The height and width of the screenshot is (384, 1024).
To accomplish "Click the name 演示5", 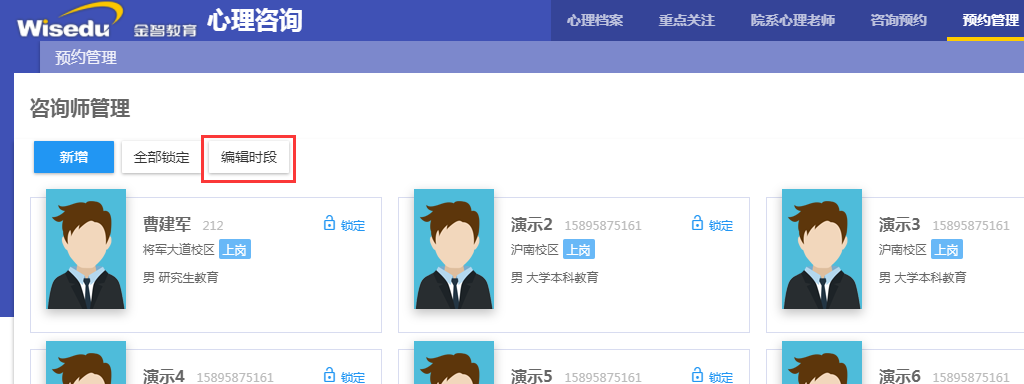I will click(x=532, y=376).
